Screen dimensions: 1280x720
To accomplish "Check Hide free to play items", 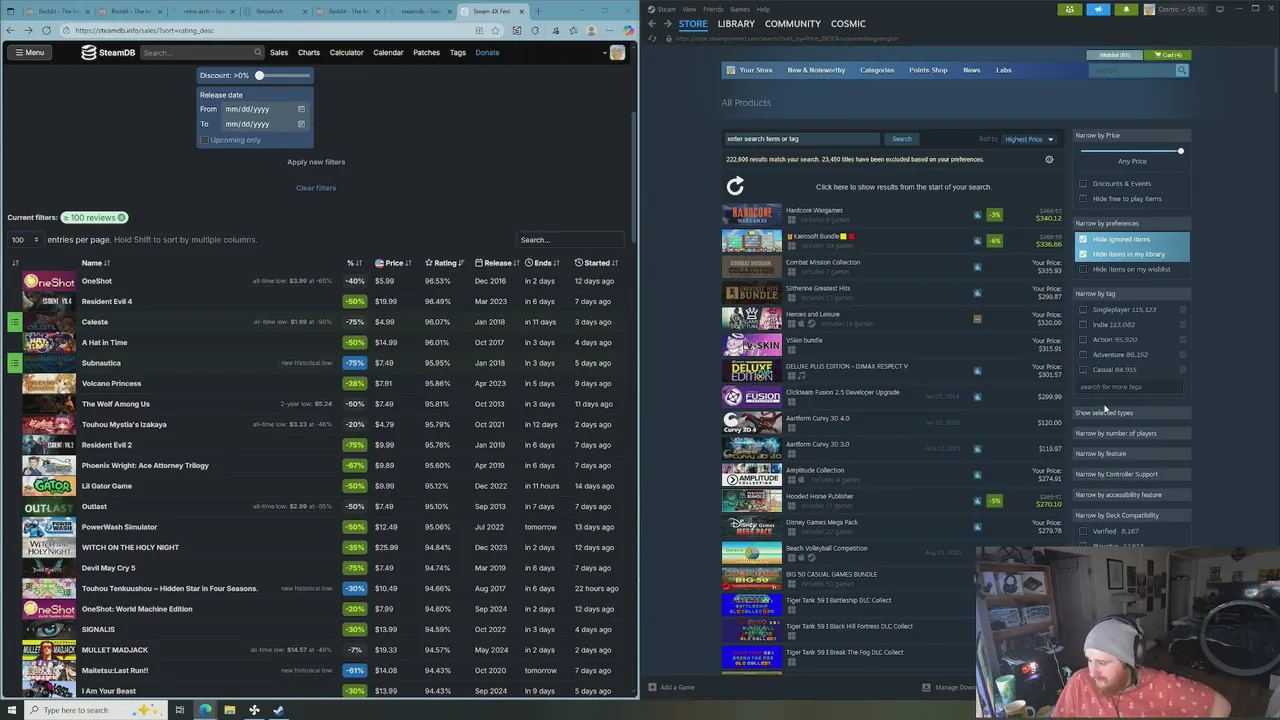I will (1083, 199).
